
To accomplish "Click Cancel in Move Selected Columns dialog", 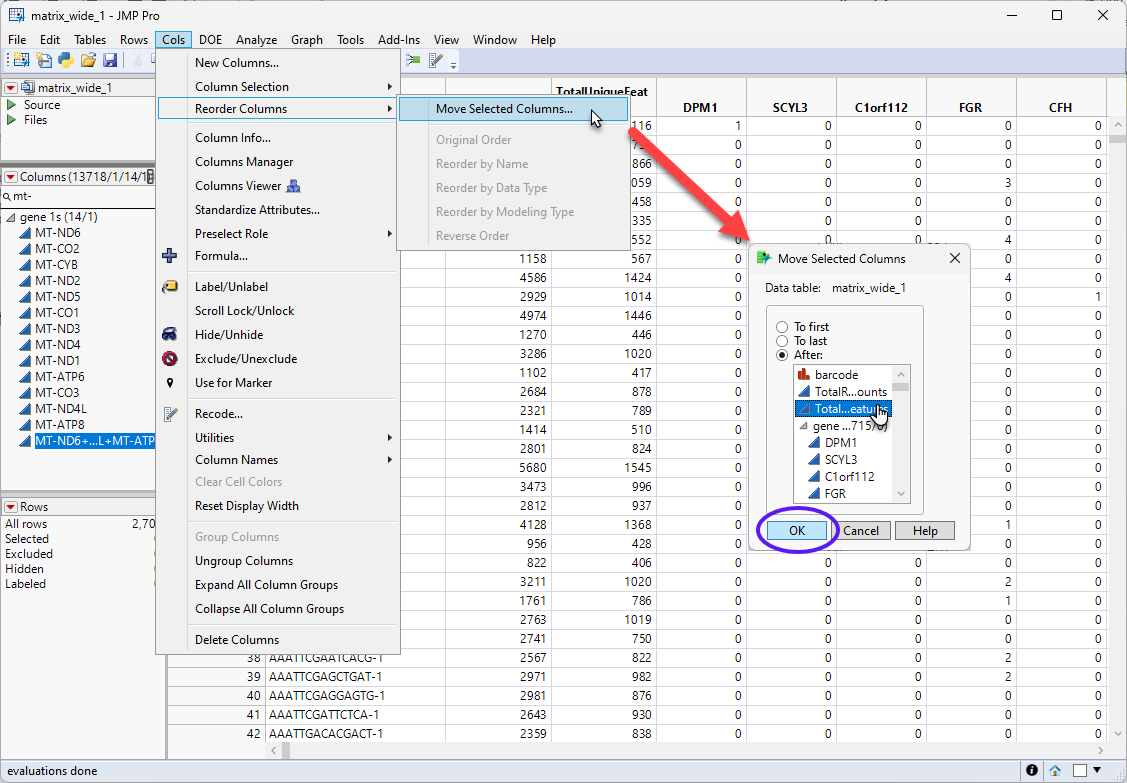I will pos(860,531).
